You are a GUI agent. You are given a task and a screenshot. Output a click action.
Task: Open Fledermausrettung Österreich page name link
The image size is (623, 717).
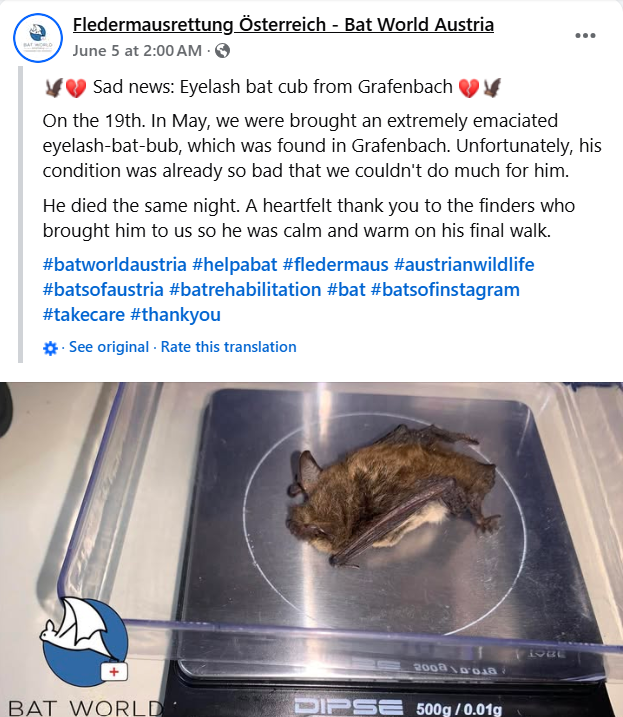click(283, 24)
